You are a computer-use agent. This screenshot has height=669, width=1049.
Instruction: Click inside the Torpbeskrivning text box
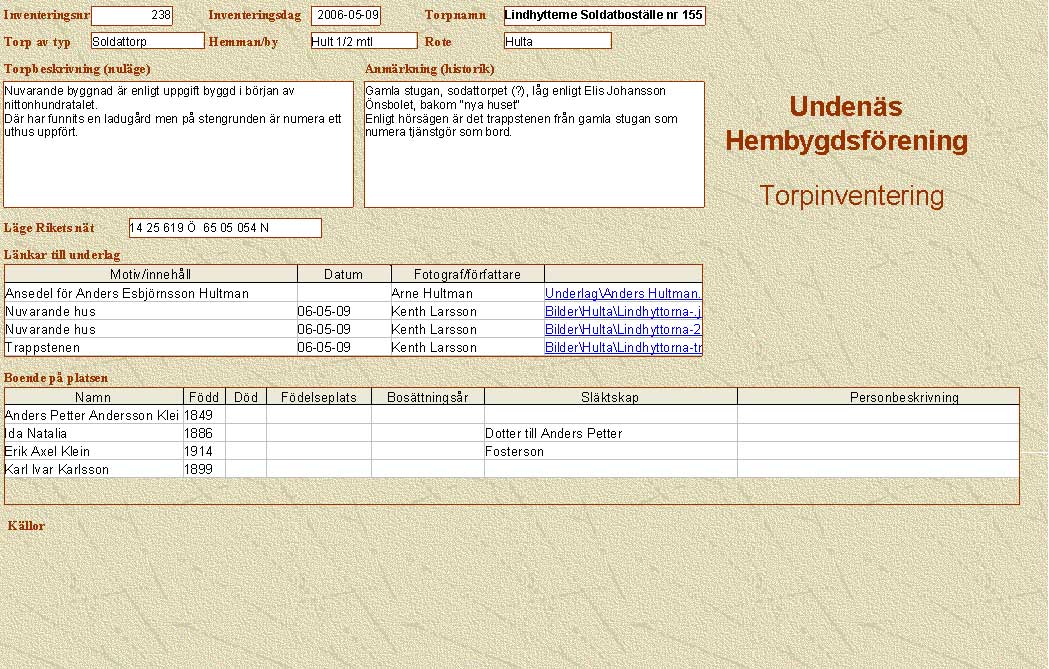[x=178, y=145]
